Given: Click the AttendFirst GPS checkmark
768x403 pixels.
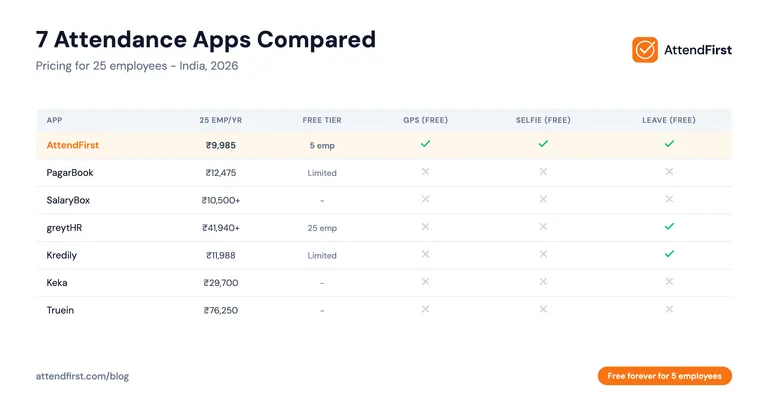Looking at the screenshot, I should [x=425, y=143].
